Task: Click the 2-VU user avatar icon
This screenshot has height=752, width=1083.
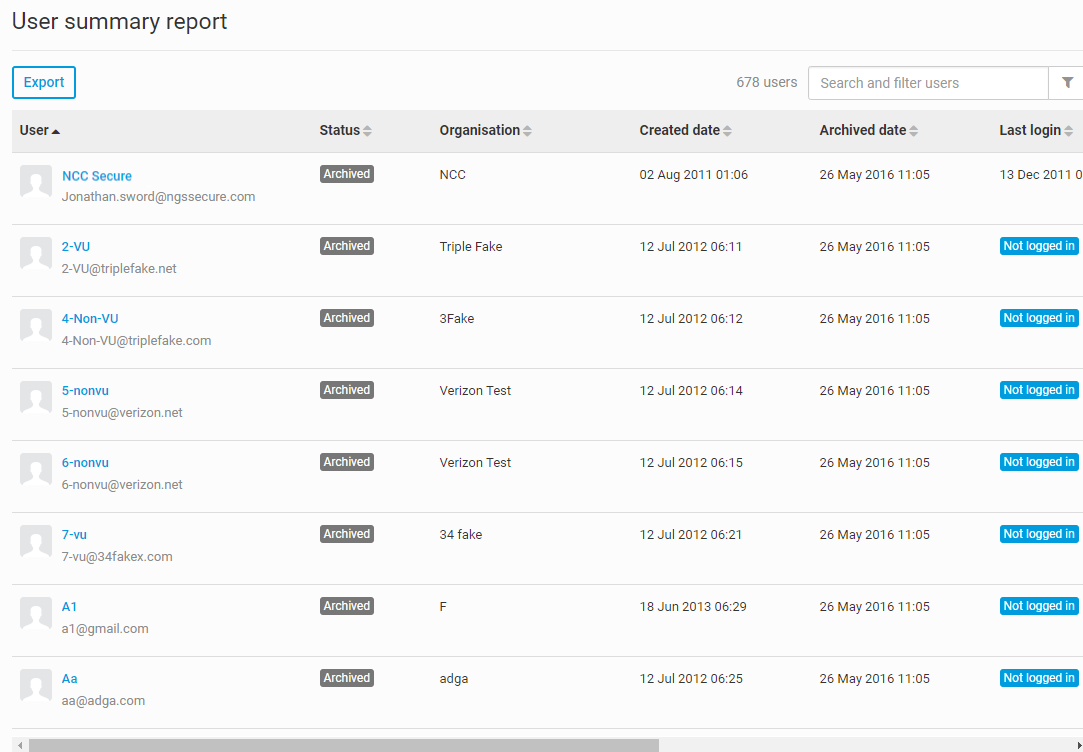Action: [x=36, y=254]
